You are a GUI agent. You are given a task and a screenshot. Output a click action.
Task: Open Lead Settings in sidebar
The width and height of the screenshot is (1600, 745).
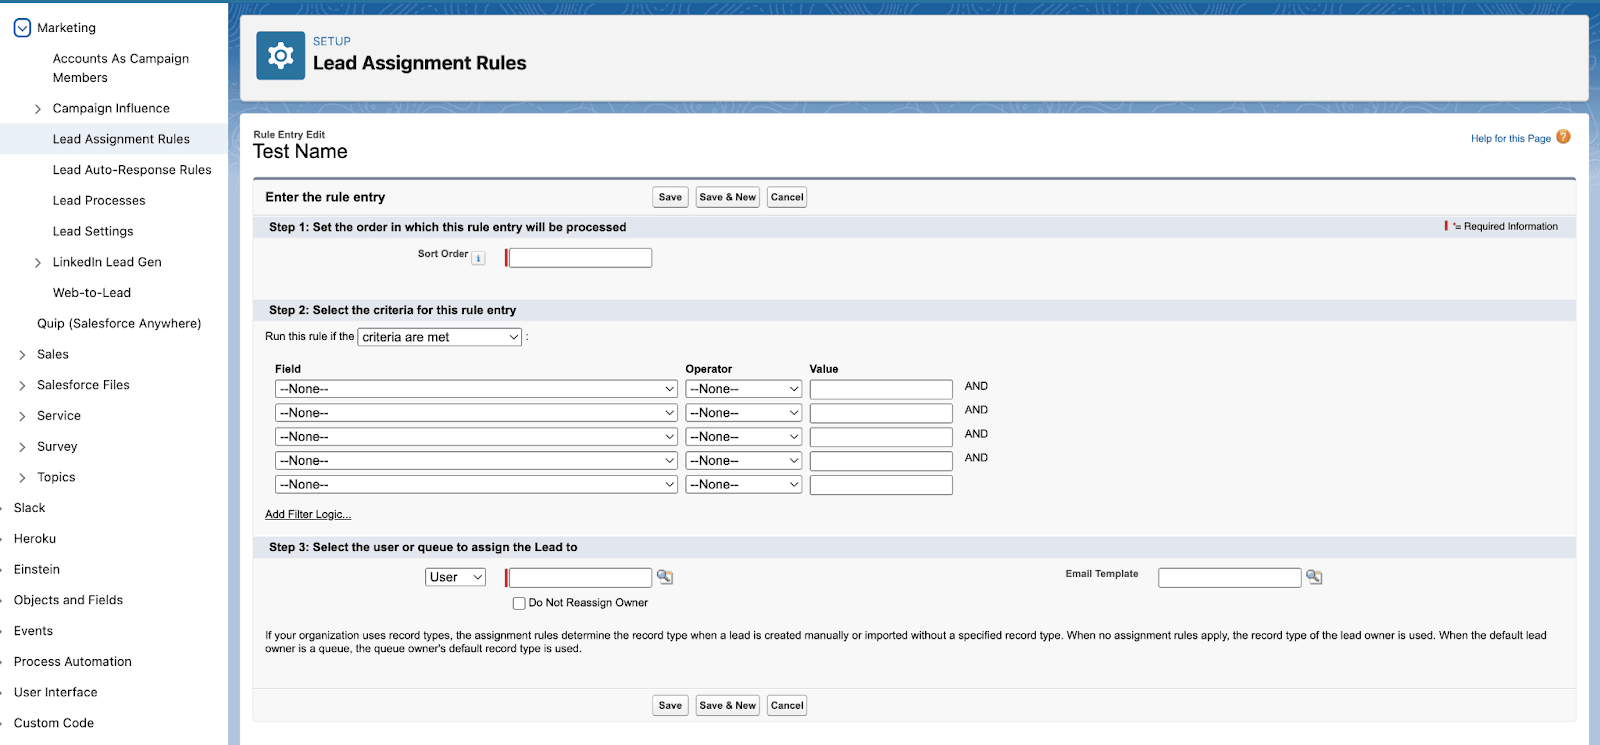tap(93, 231)
